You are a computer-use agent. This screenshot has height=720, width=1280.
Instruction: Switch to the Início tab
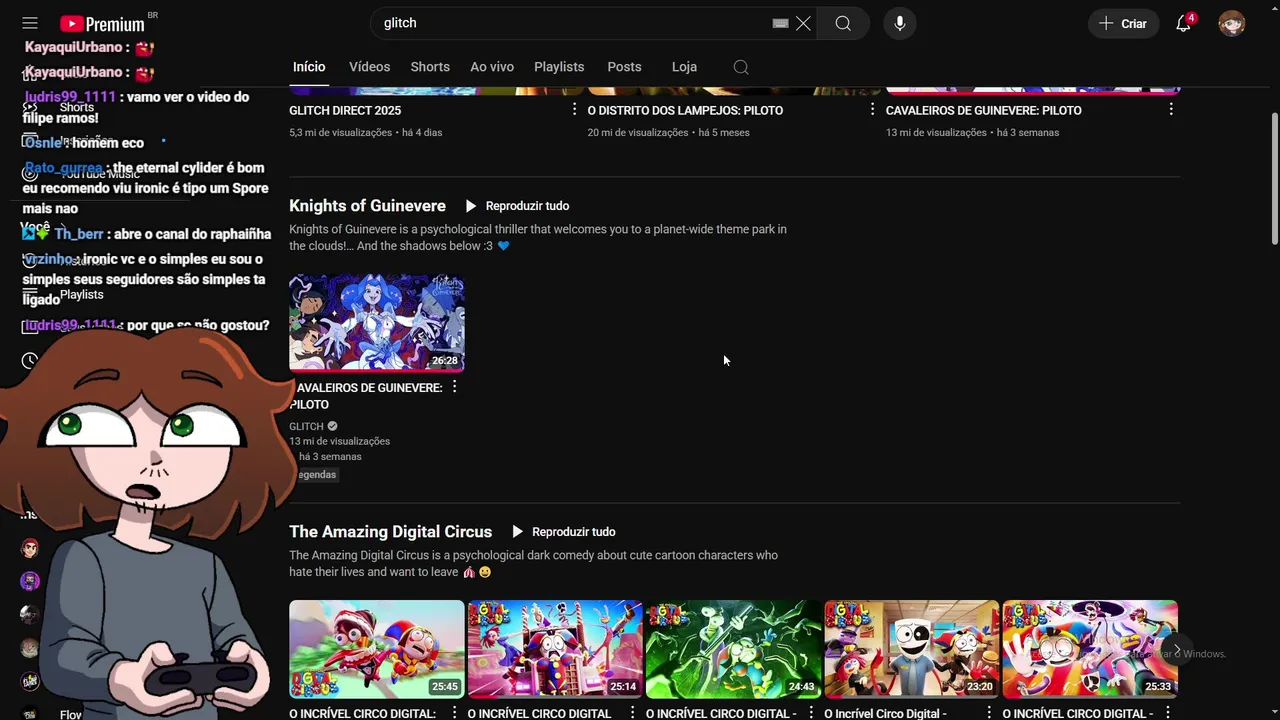(309, 67)
